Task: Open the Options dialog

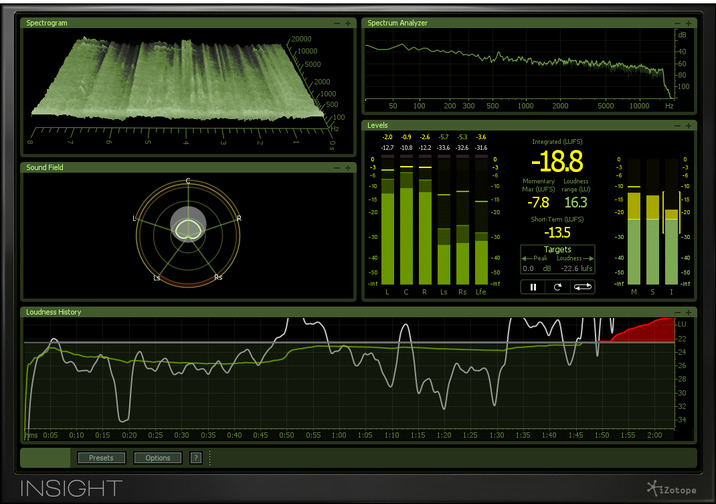Action: (x=158, y=458)
